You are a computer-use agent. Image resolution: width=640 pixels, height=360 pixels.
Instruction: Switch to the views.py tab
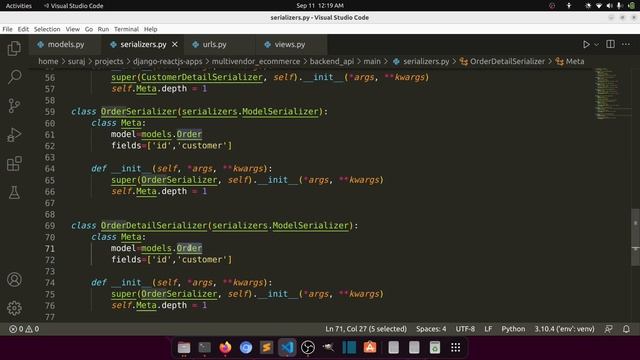(x=290, y=44)
